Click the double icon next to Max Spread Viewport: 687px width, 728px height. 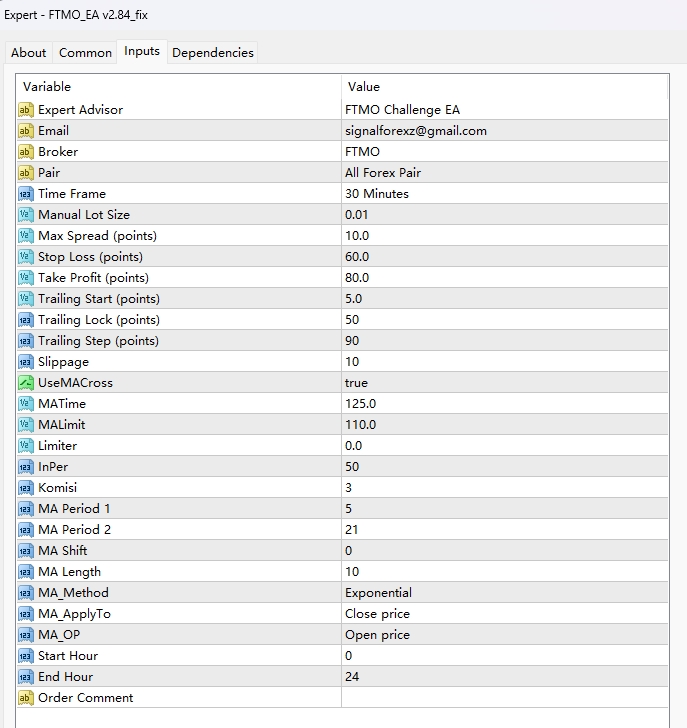(26, 236)
